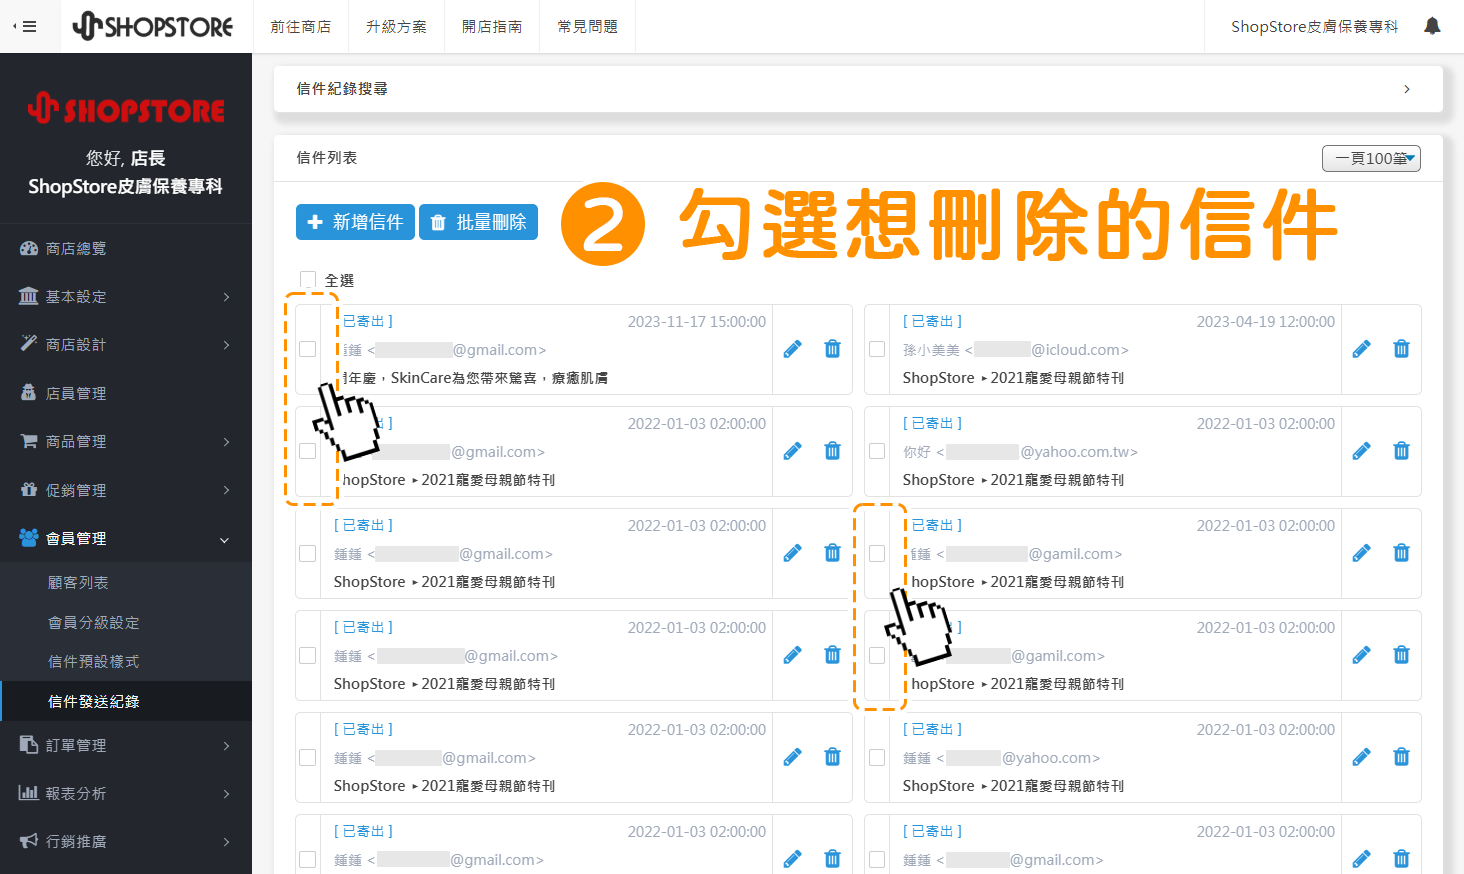Viewport: 1464px width, 874px height.
Task: Collapse the 會員管理 submenu chevron
Action: pos(225,539)
